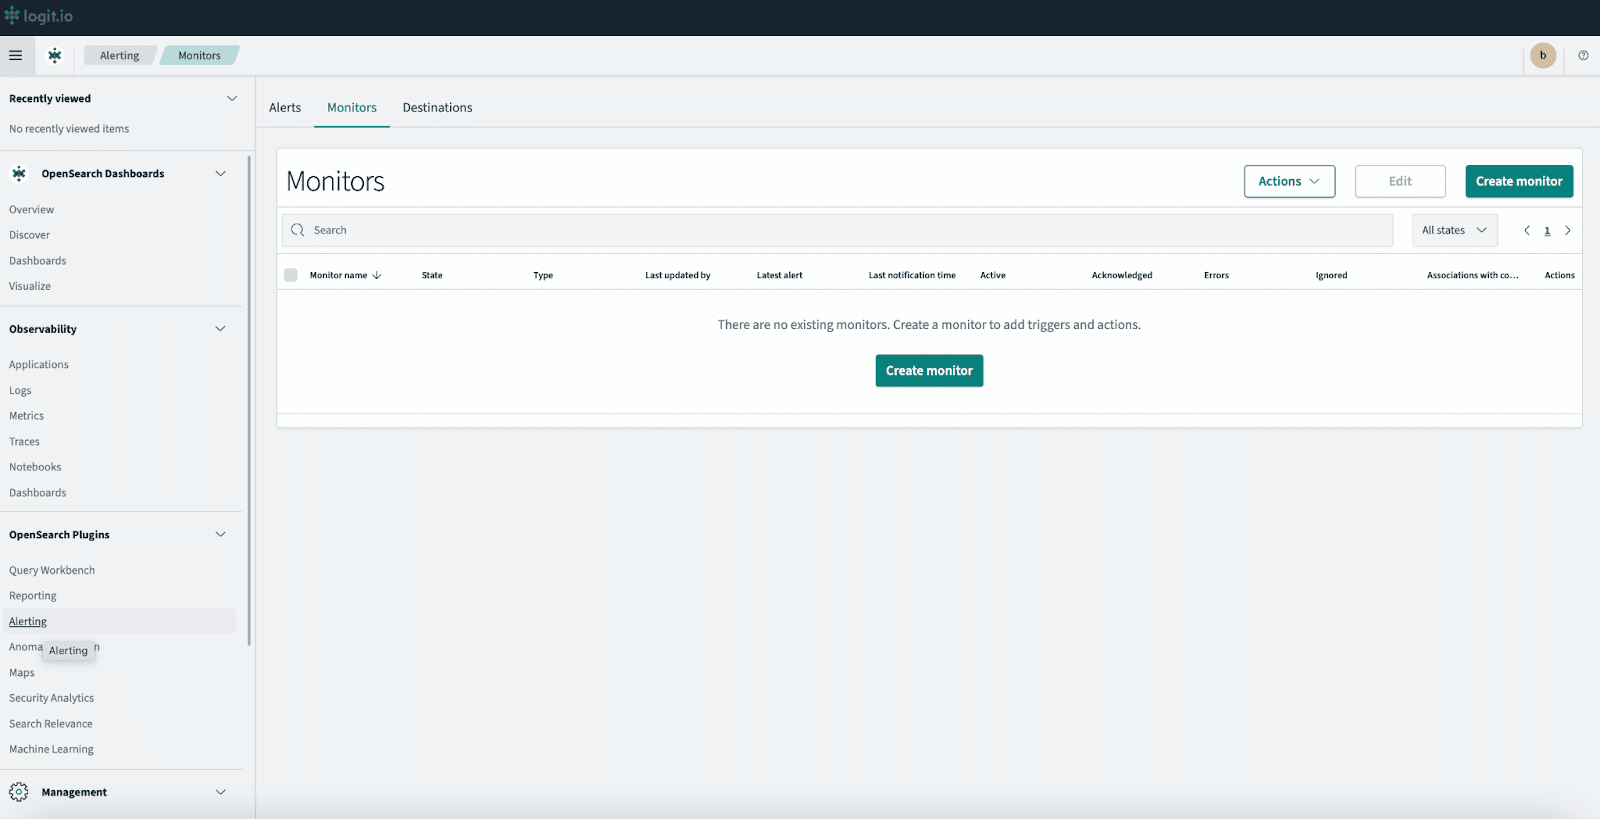Open Metrics in the sidebar
This screenshot has width=1600, height=819.
tap(27, 416)
